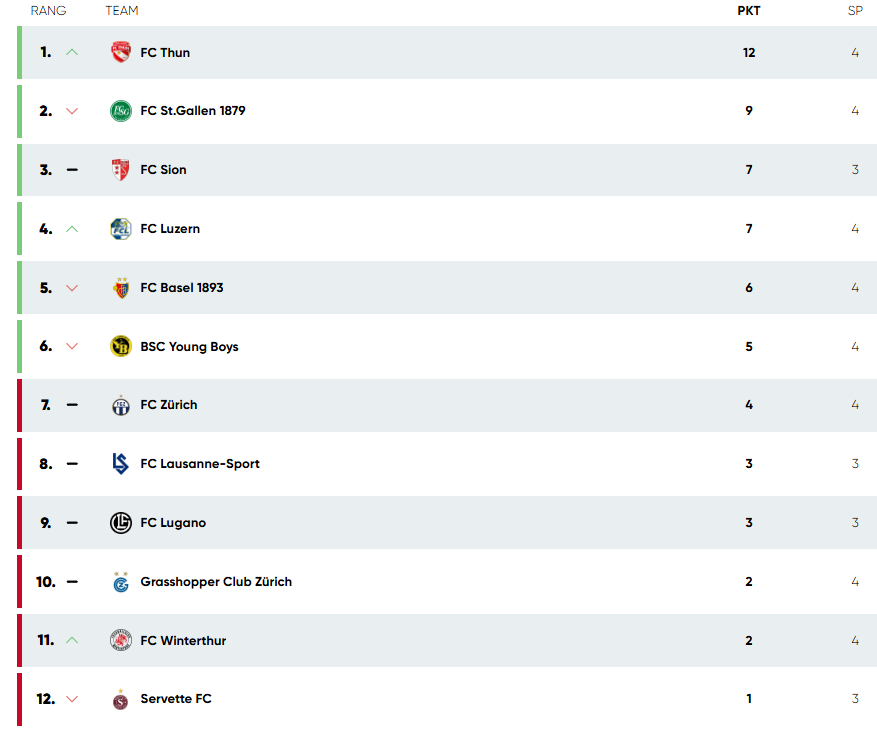Click the FC Basel 1893 crest

pos(120,288)
